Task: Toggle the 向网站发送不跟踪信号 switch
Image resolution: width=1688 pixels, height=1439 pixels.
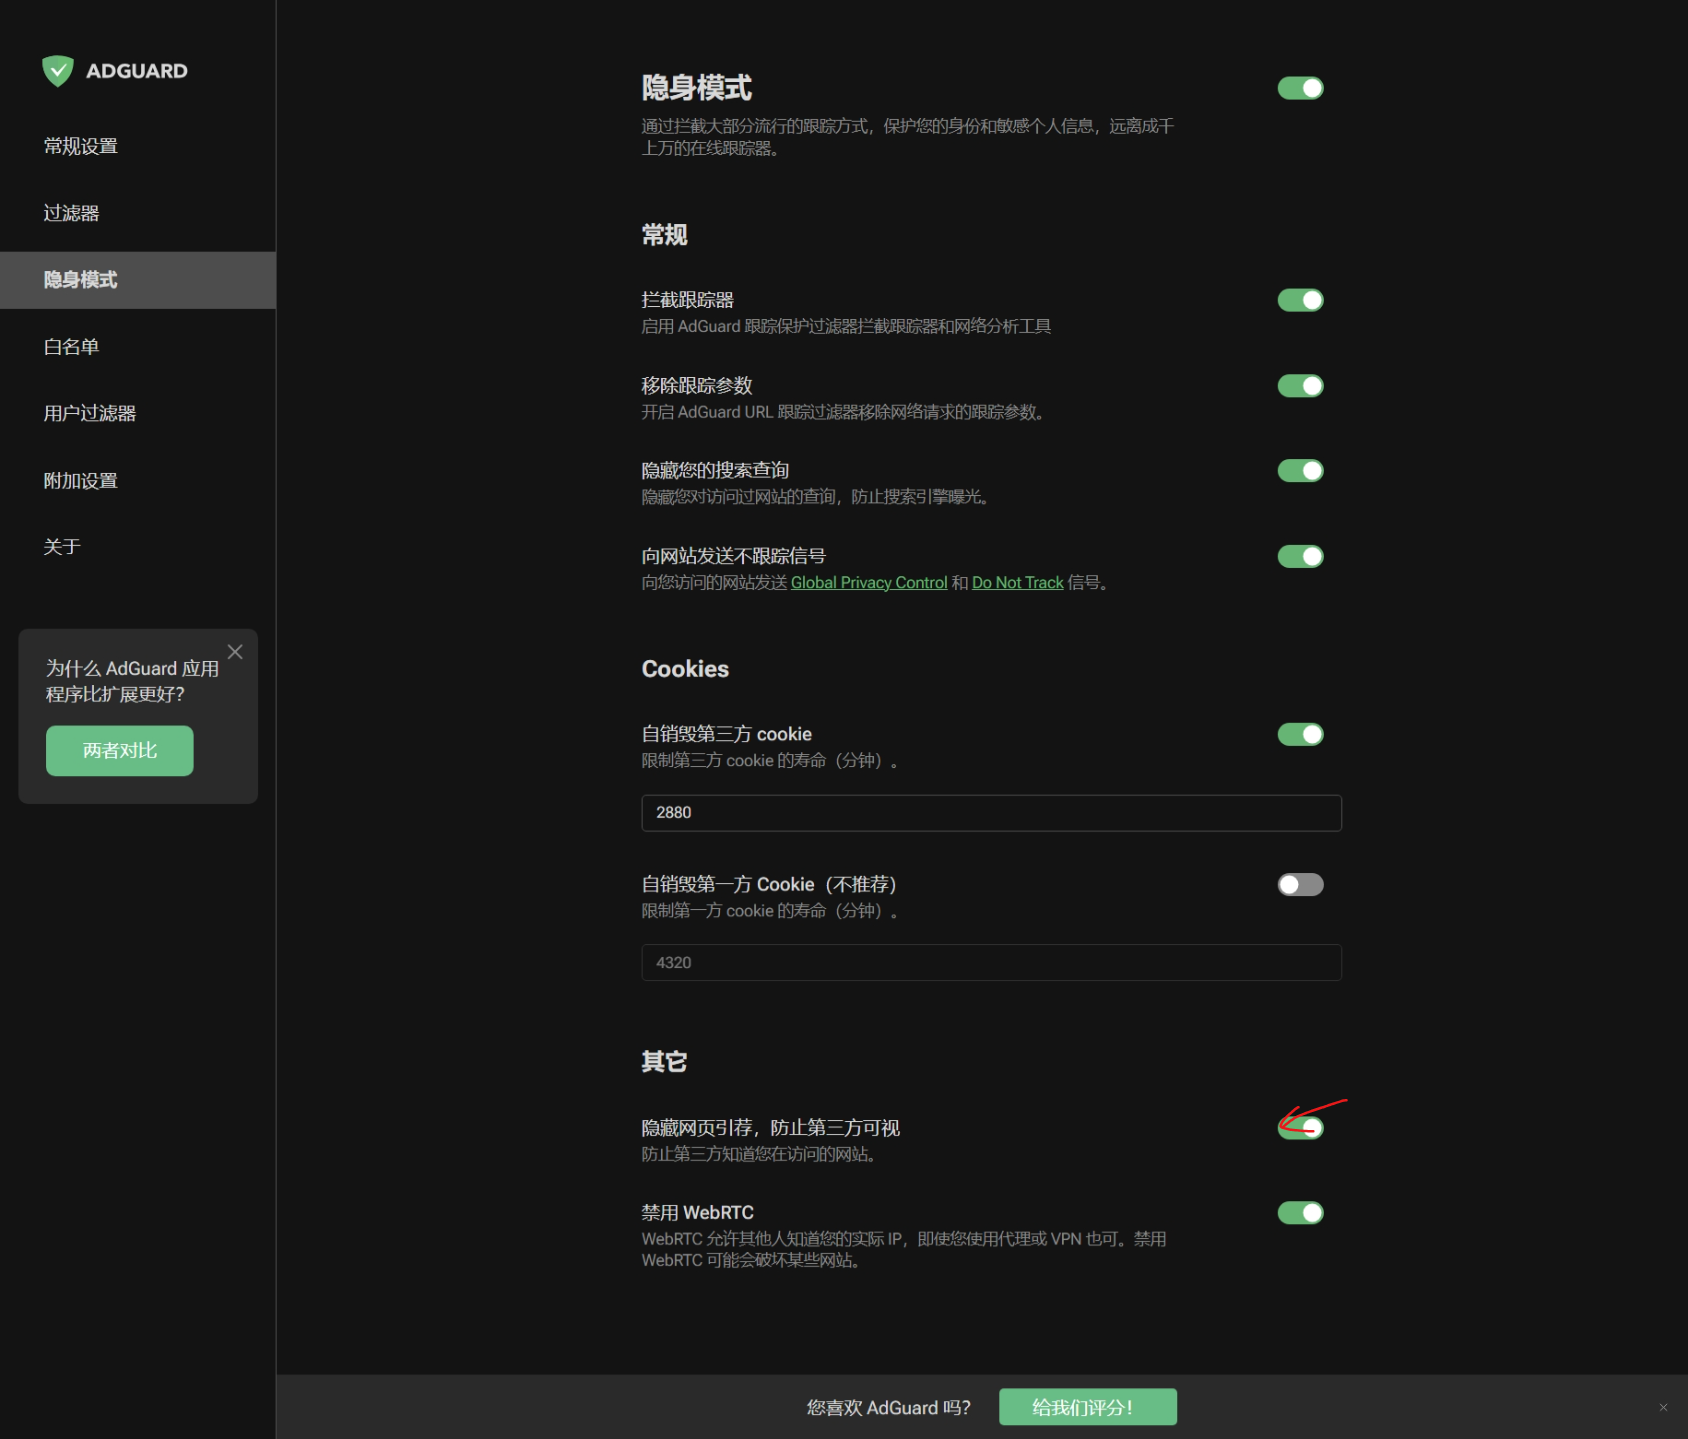Action: (x=1299, y=556)
